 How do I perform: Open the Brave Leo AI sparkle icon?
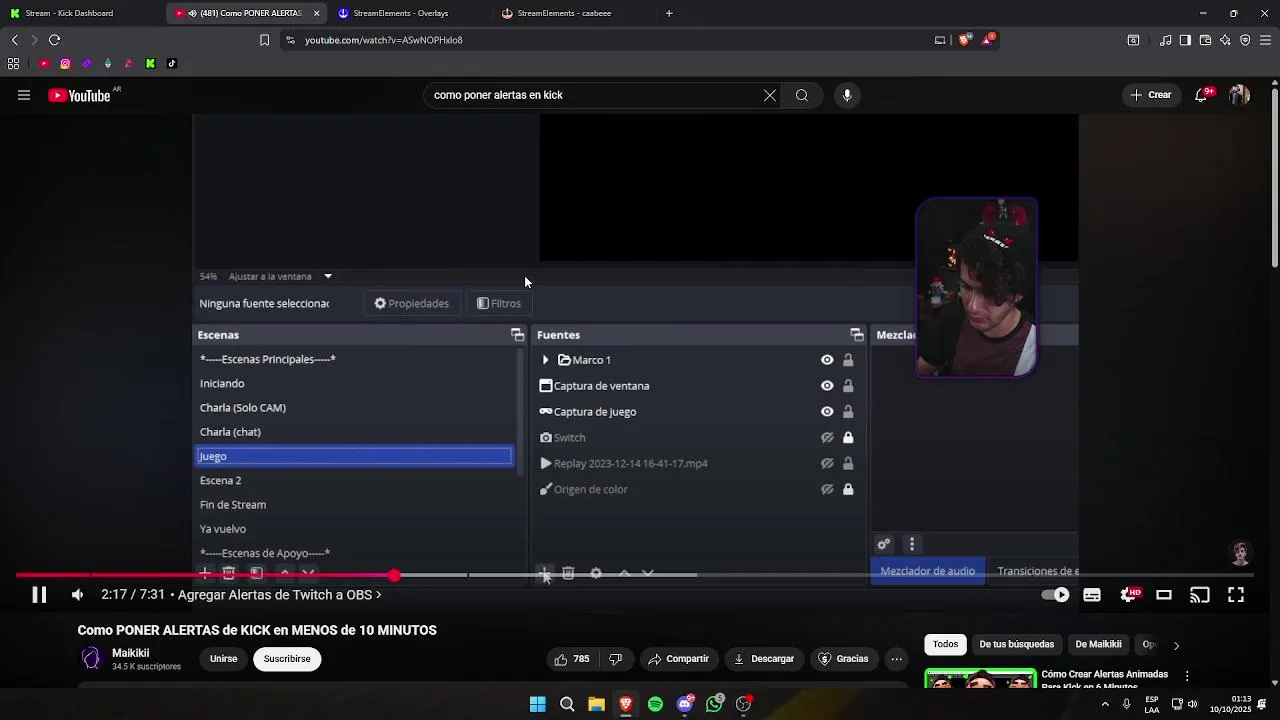[1225, 40]
